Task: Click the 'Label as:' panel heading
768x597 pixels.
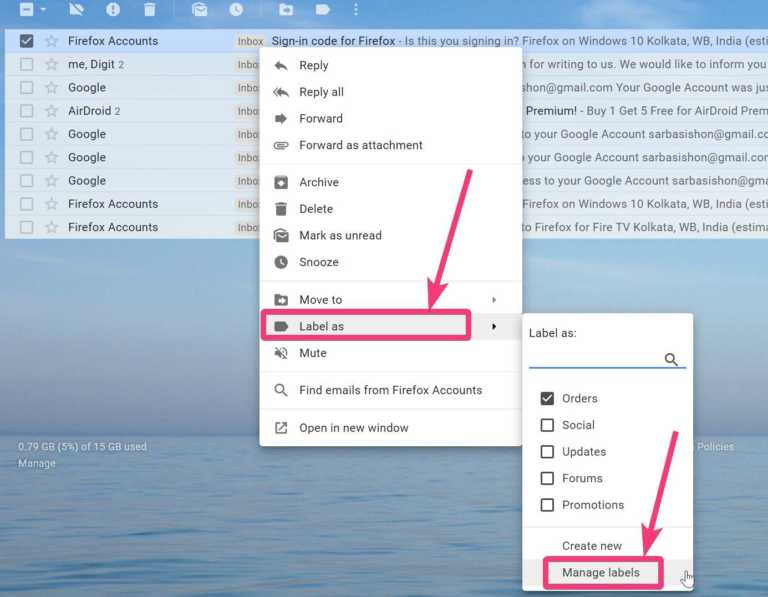Action: click(552, 333)
